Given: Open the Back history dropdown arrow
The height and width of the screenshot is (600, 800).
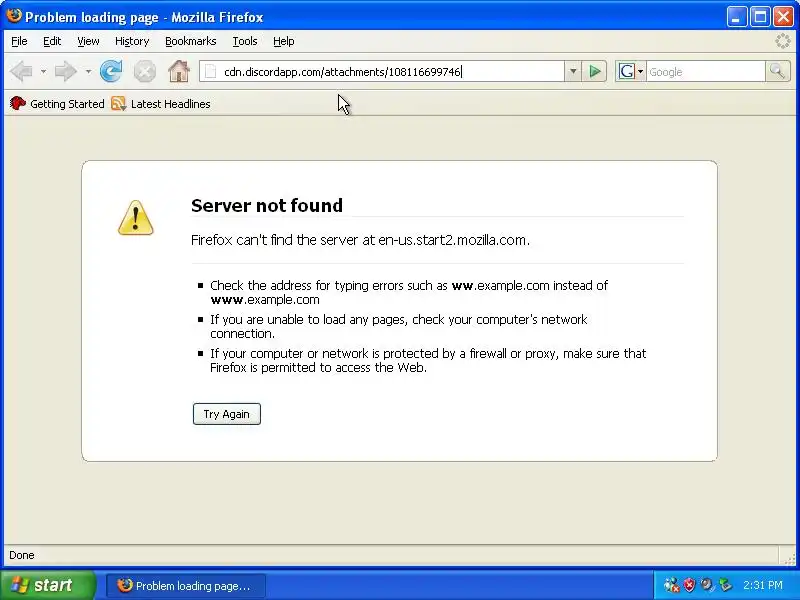Looking at the screenshot, I should (43, 71).
